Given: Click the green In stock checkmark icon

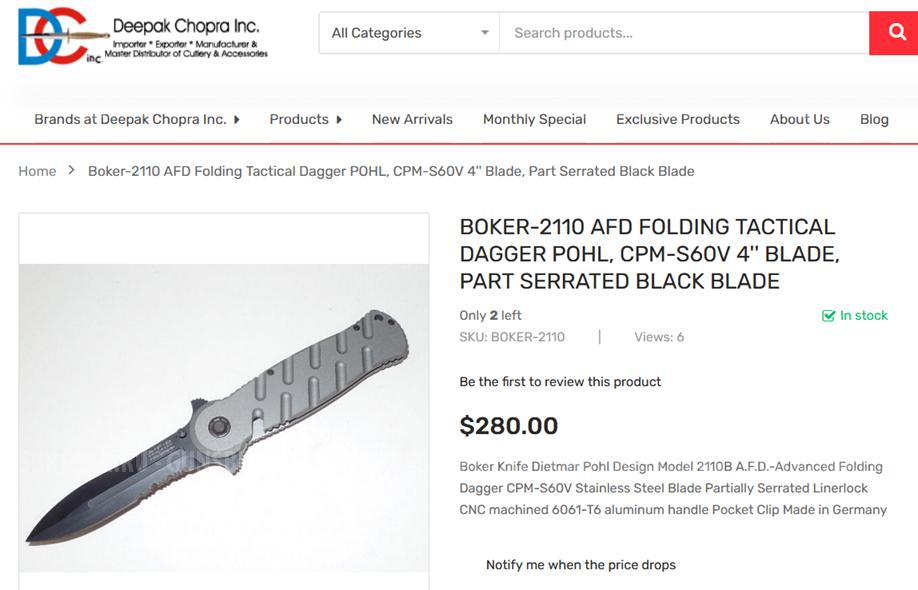Looking at the screenshot, I should (827, 315).
